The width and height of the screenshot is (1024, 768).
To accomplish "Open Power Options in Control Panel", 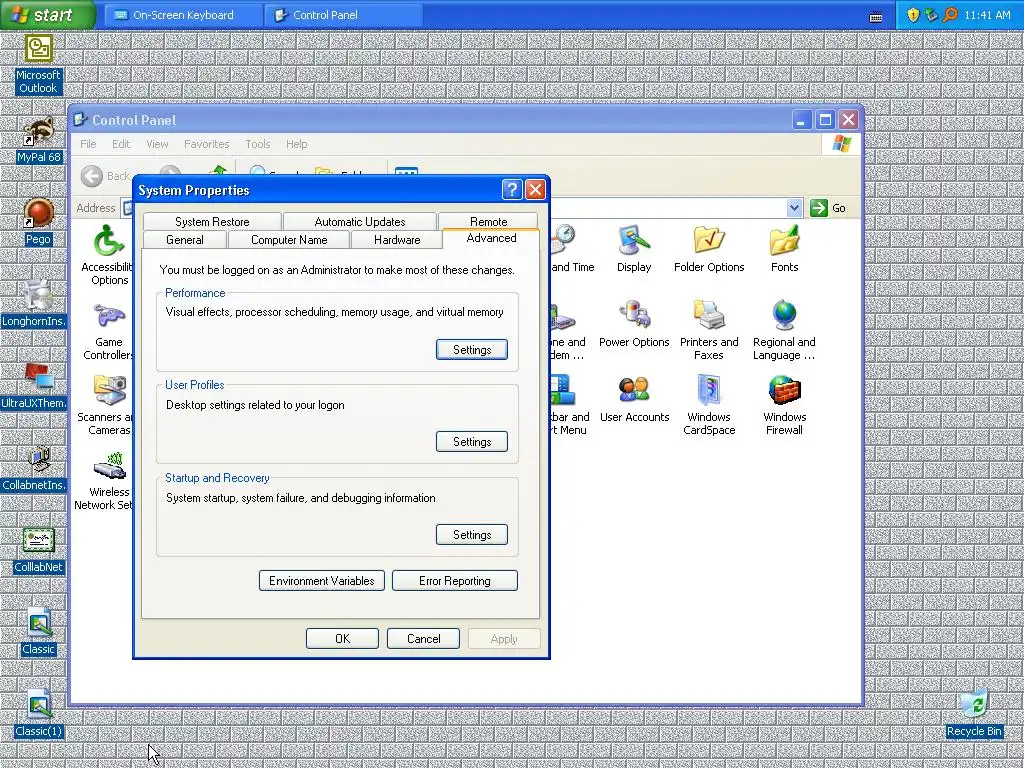I will pyautogui.click(x=634, y=324).
